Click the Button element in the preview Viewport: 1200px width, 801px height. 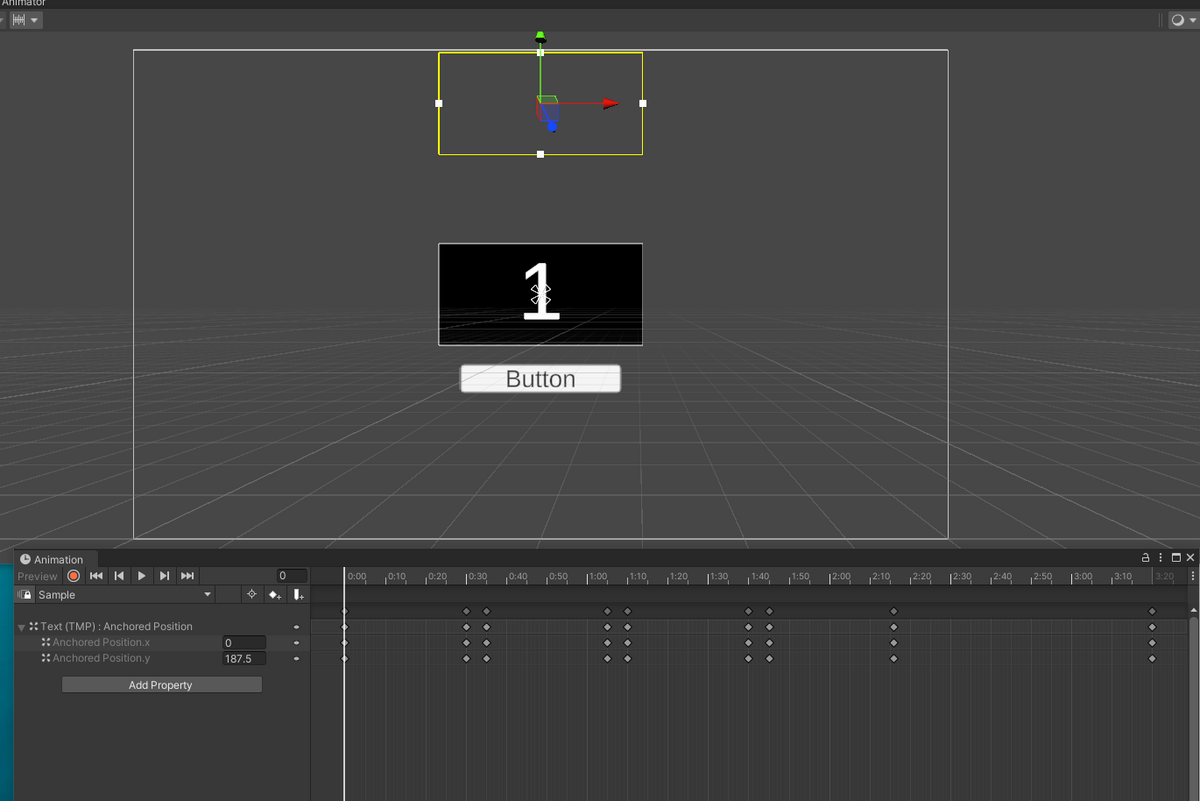point(540,379)
